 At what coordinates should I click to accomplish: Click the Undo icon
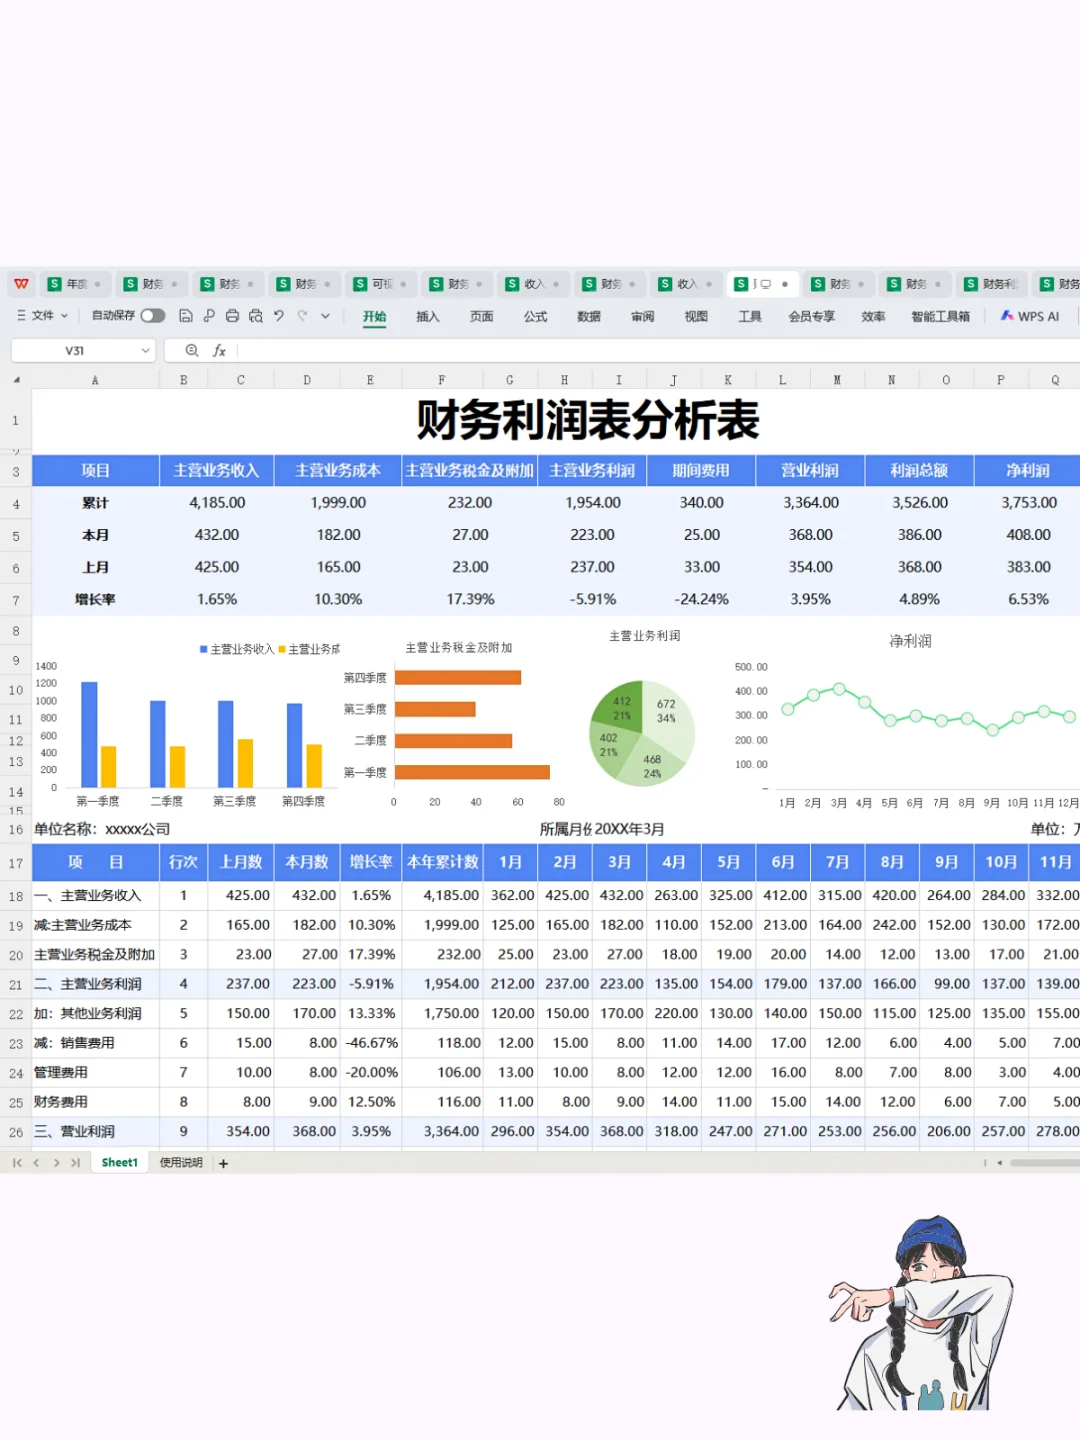(279, 316)
